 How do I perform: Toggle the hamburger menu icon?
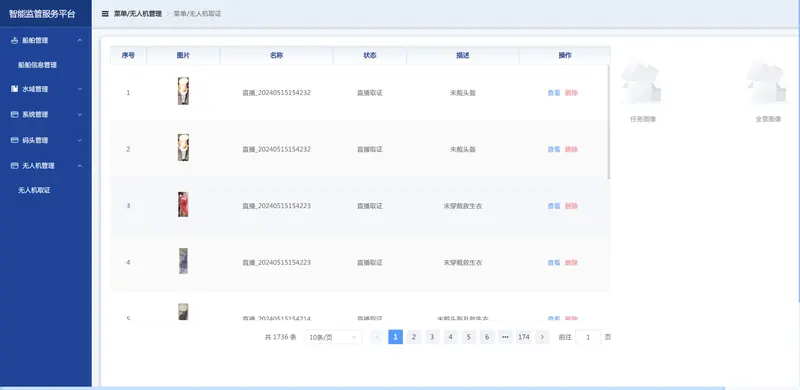pos(105,14)
